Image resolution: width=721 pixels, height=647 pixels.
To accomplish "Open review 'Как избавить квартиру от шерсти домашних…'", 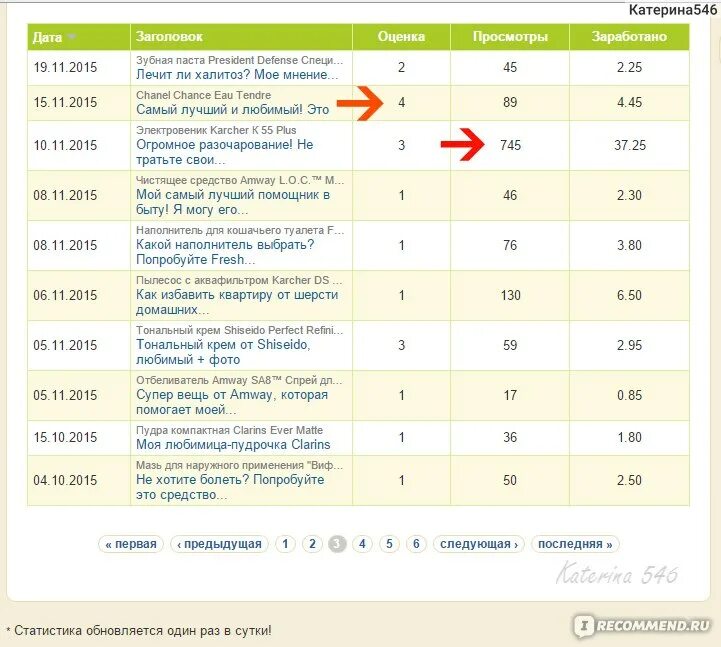I will tap(237, 302).
